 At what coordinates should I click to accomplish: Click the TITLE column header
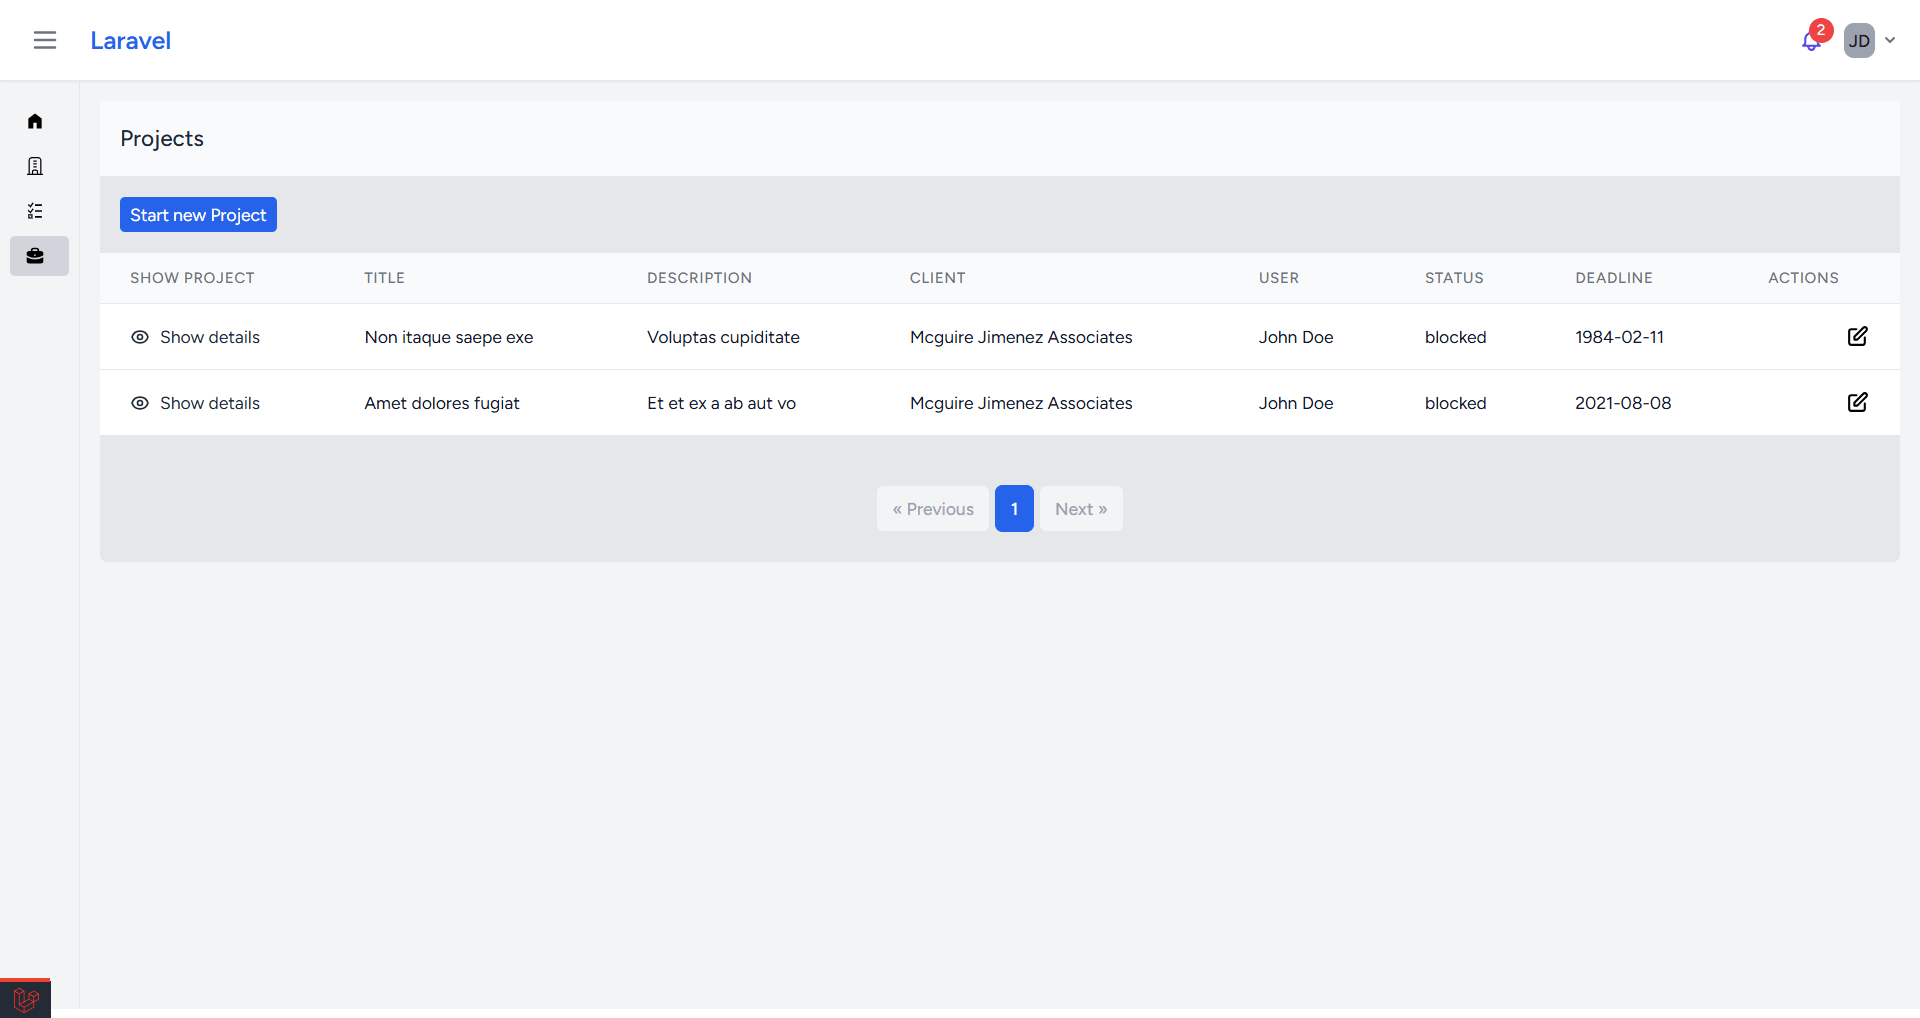[384, 278]
